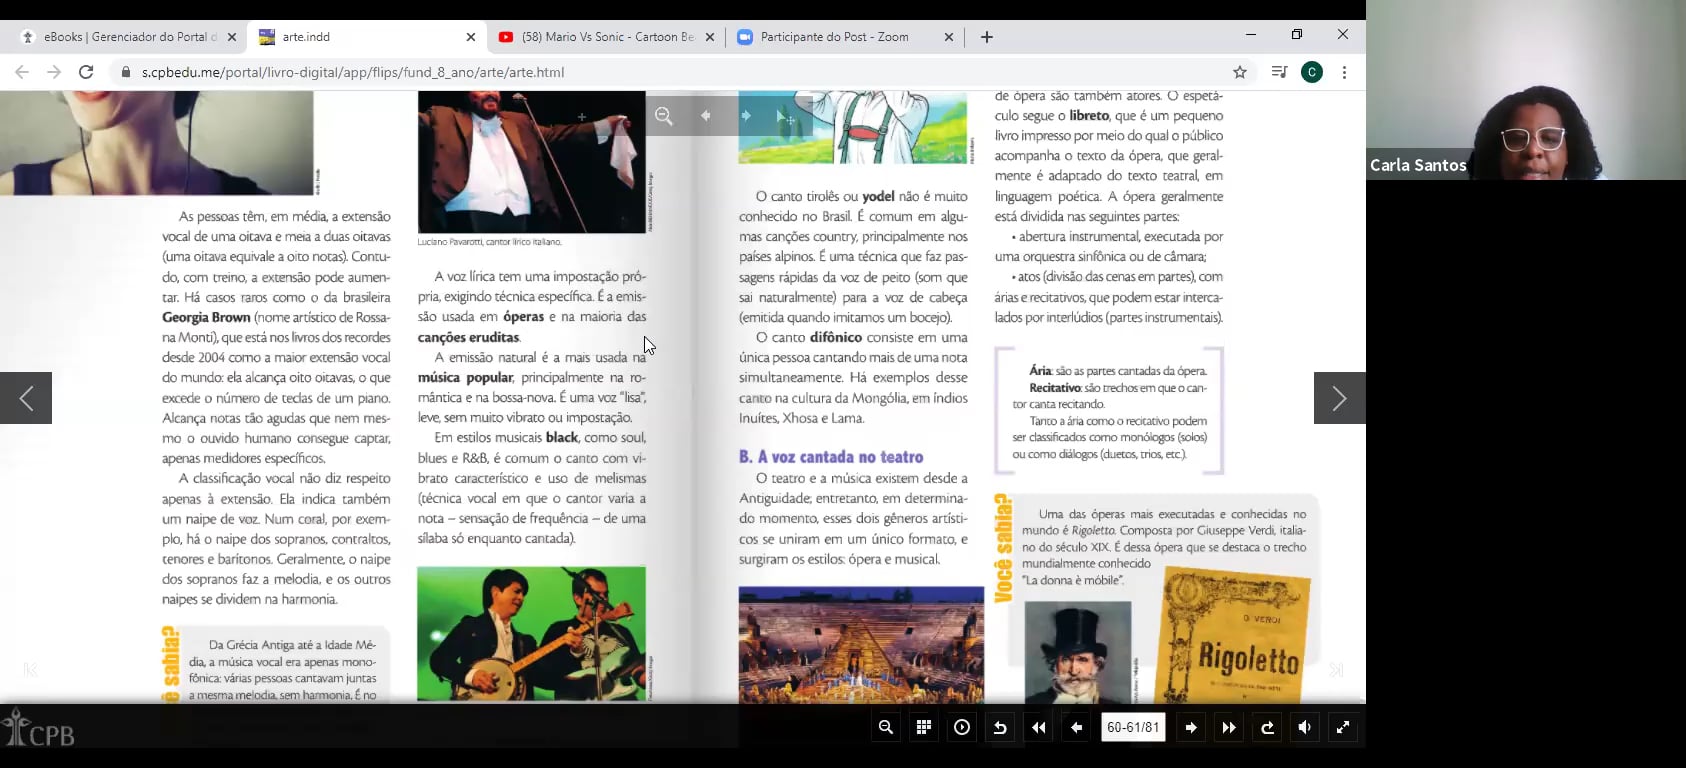This screenshot has height=768, width=1686.
Task: Flip to the next page with right chevron
Action: (x=1339, y=398)
